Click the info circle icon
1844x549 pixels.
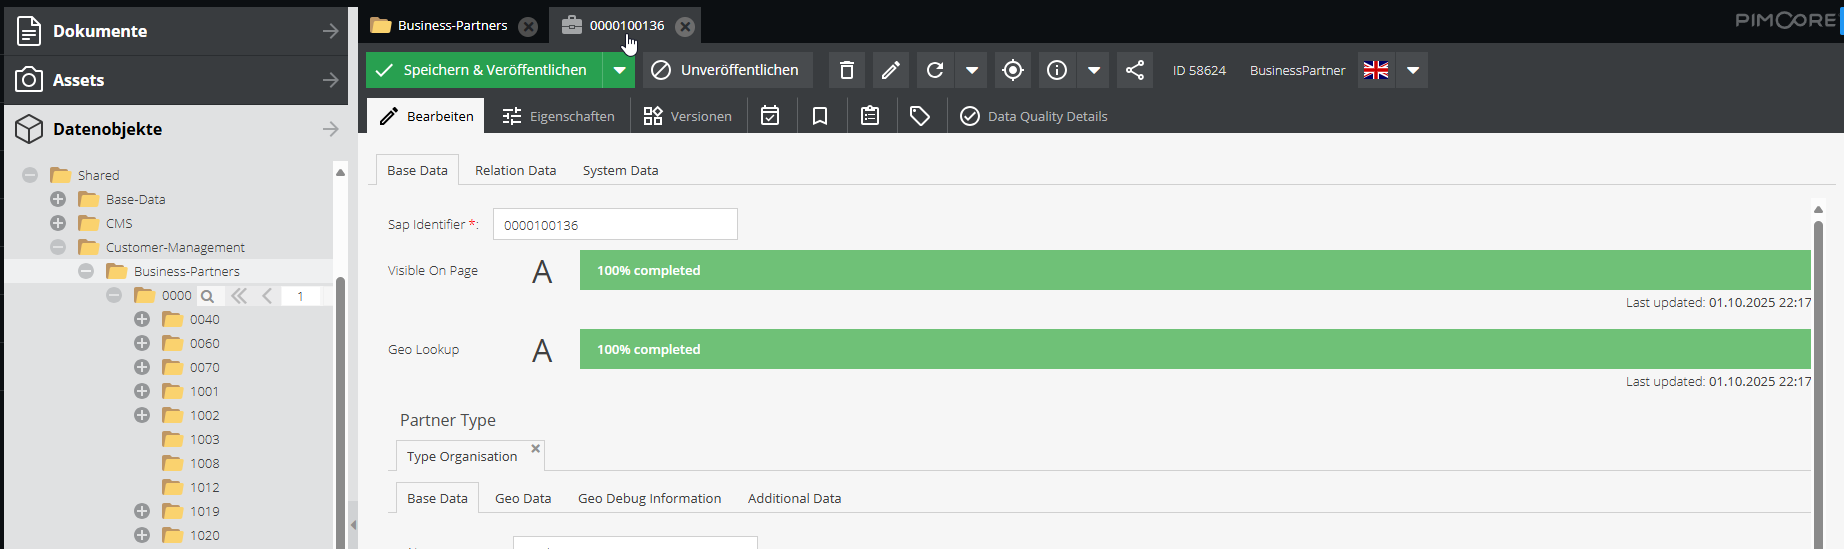tap(1057, 70)
